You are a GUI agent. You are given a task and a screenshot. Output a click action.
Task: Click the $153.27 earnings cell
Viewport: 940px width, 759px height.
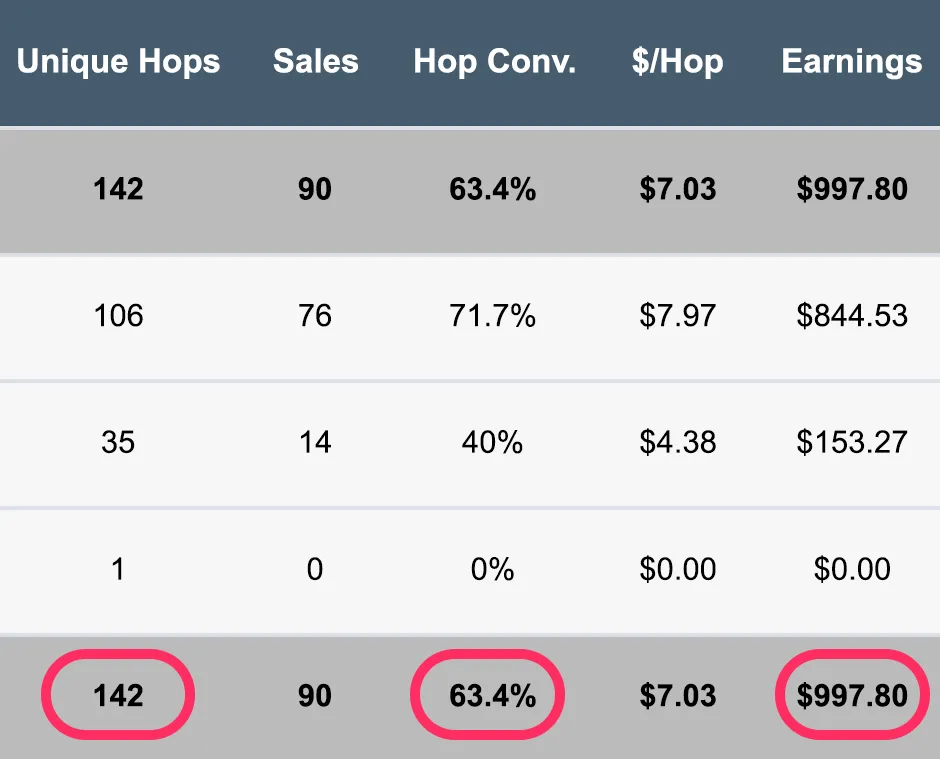(852, 442)
